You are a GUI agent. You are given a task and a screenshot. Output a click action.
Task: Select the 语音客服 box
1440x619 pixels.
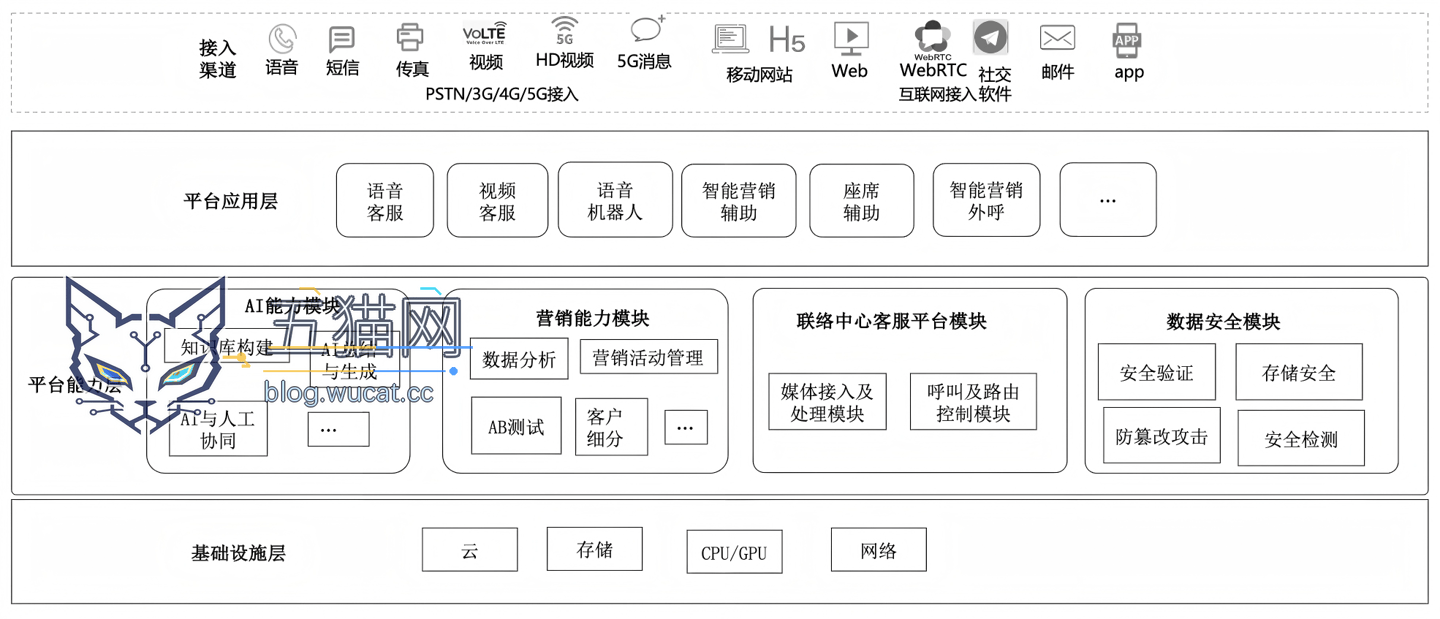385,201
